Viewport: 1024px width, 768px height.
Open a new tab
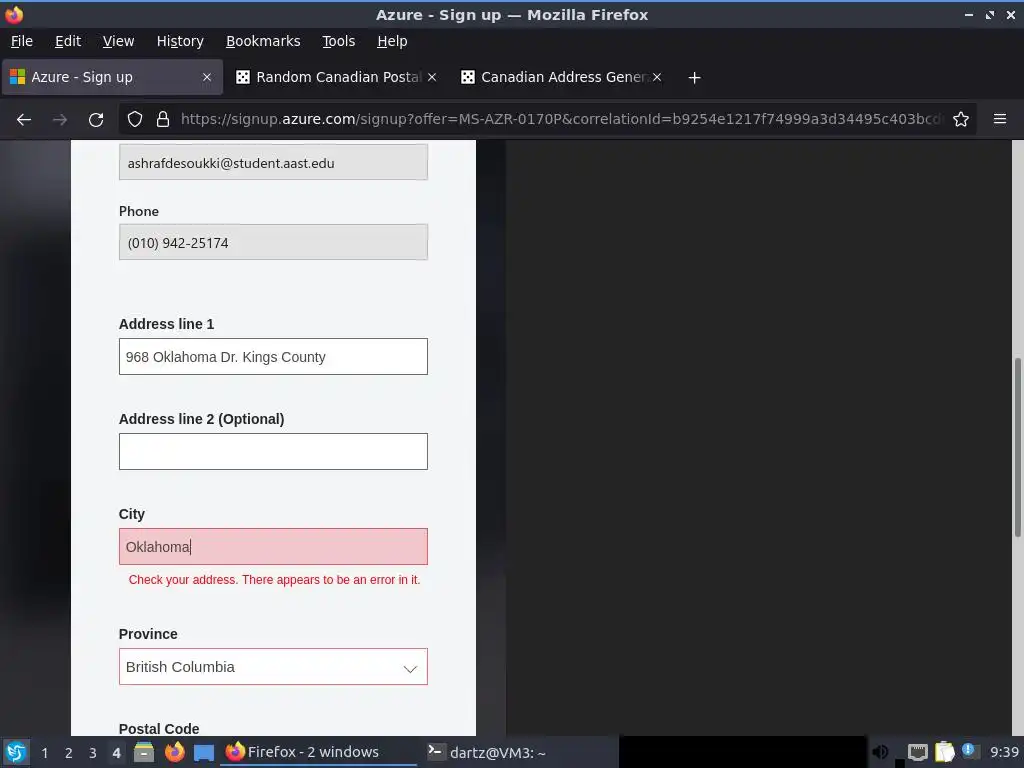pyautogui.click(x=694, y=78)
